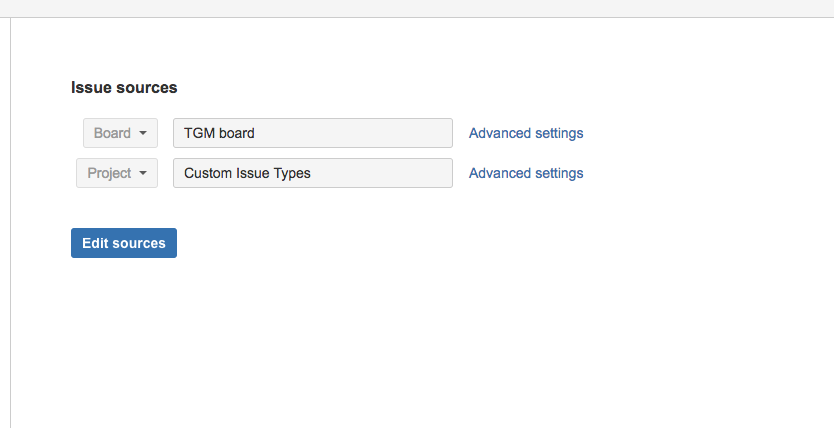Screen dimensions: 834x428
Task: Open the Project source type dropdown
Action: click(116, 173)
